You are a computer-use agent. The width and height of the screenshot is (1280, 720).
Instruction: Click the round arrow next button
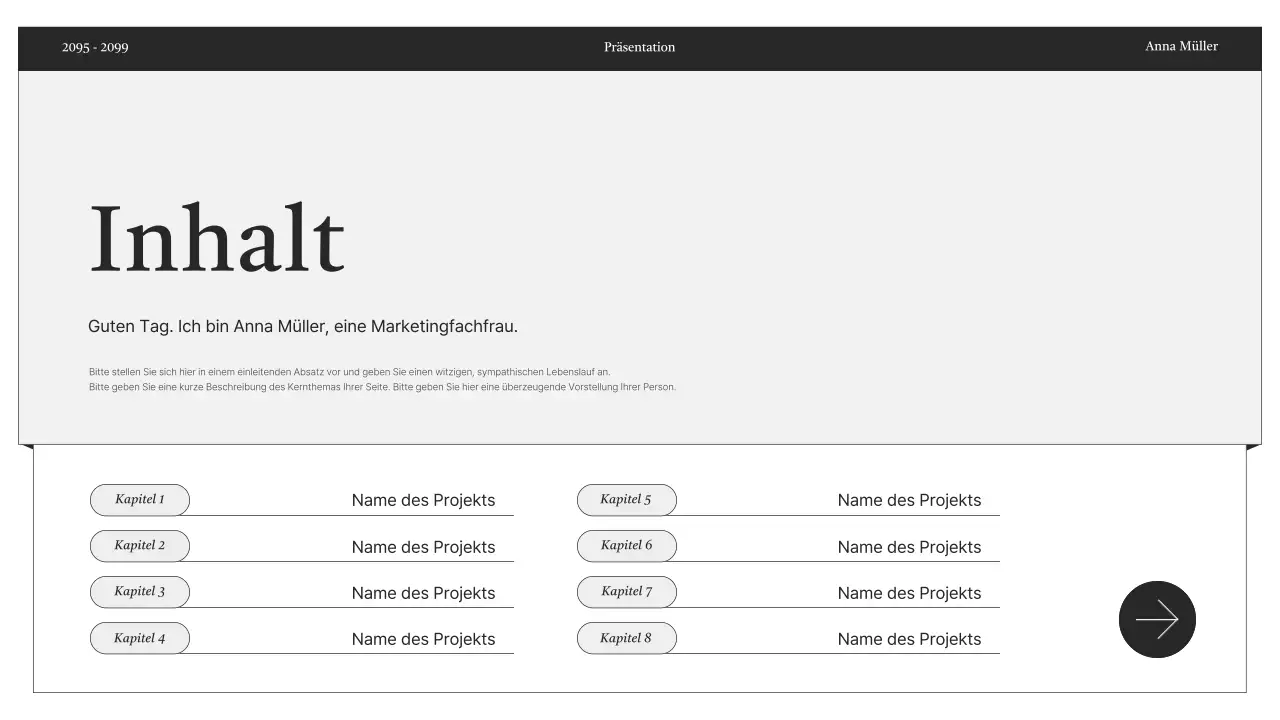(1157, 619)
